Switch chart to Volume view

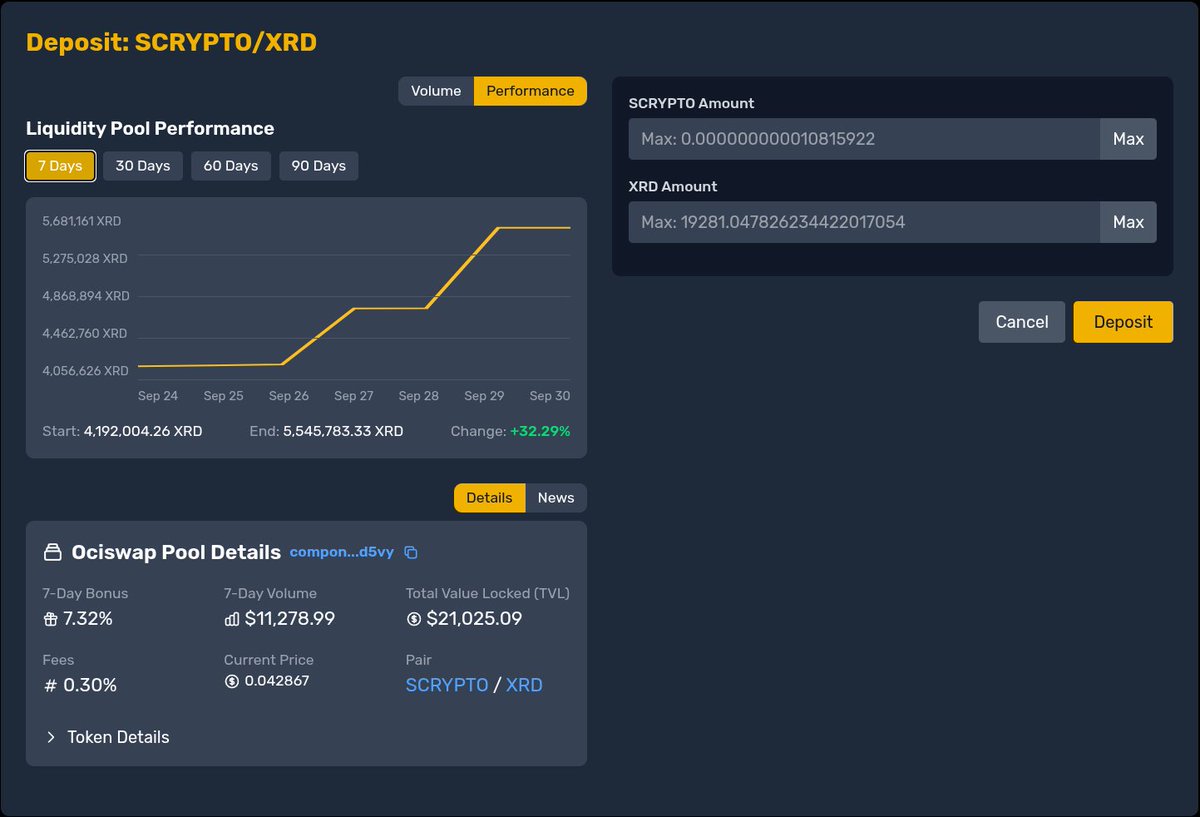click(x=436, y=91)
